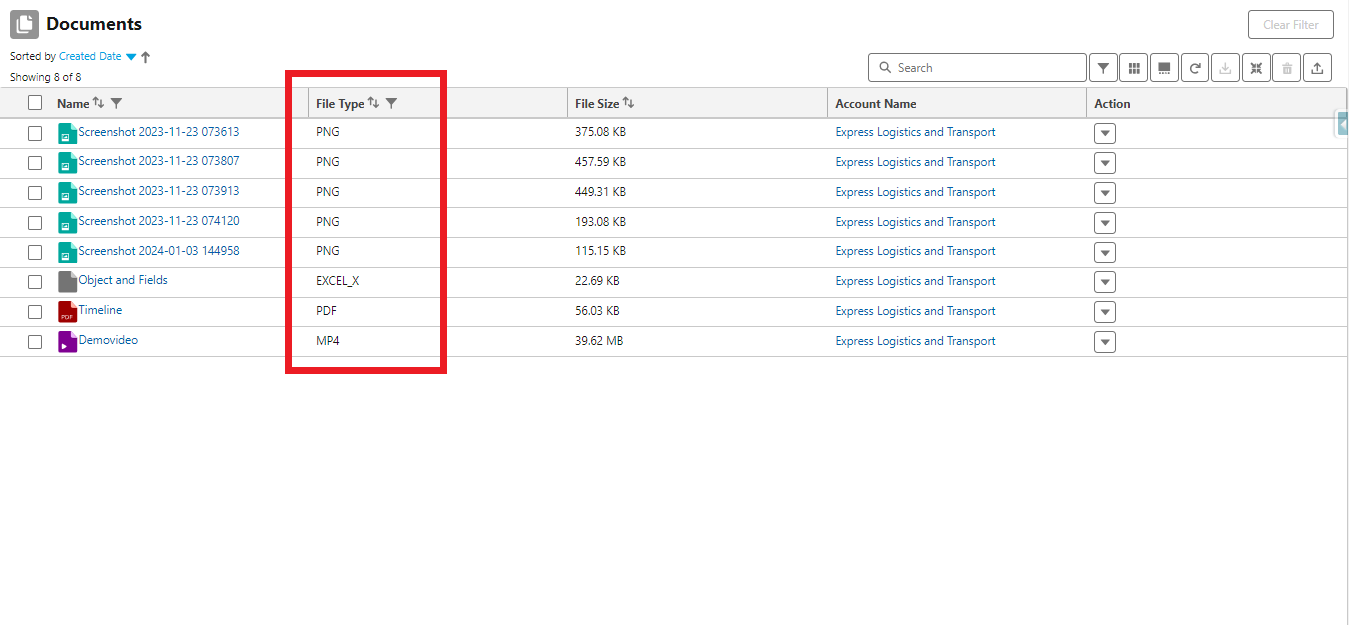Image resolution: width=1349 pixels, height=625 pixels.
Task: Click the side panel handle at right edge
Action: click(x=1343, y=123)
